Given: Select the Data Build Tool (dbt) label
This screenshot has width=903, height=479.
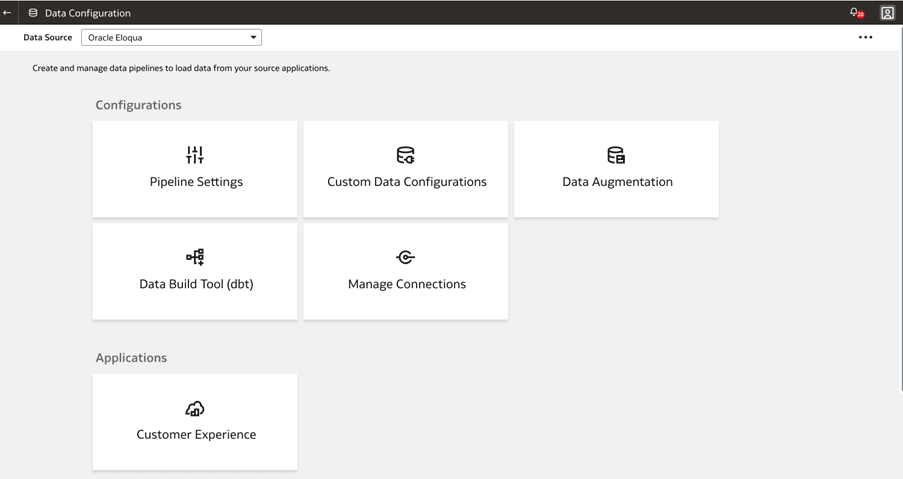Looking at the screenshot, I should 196,284.
